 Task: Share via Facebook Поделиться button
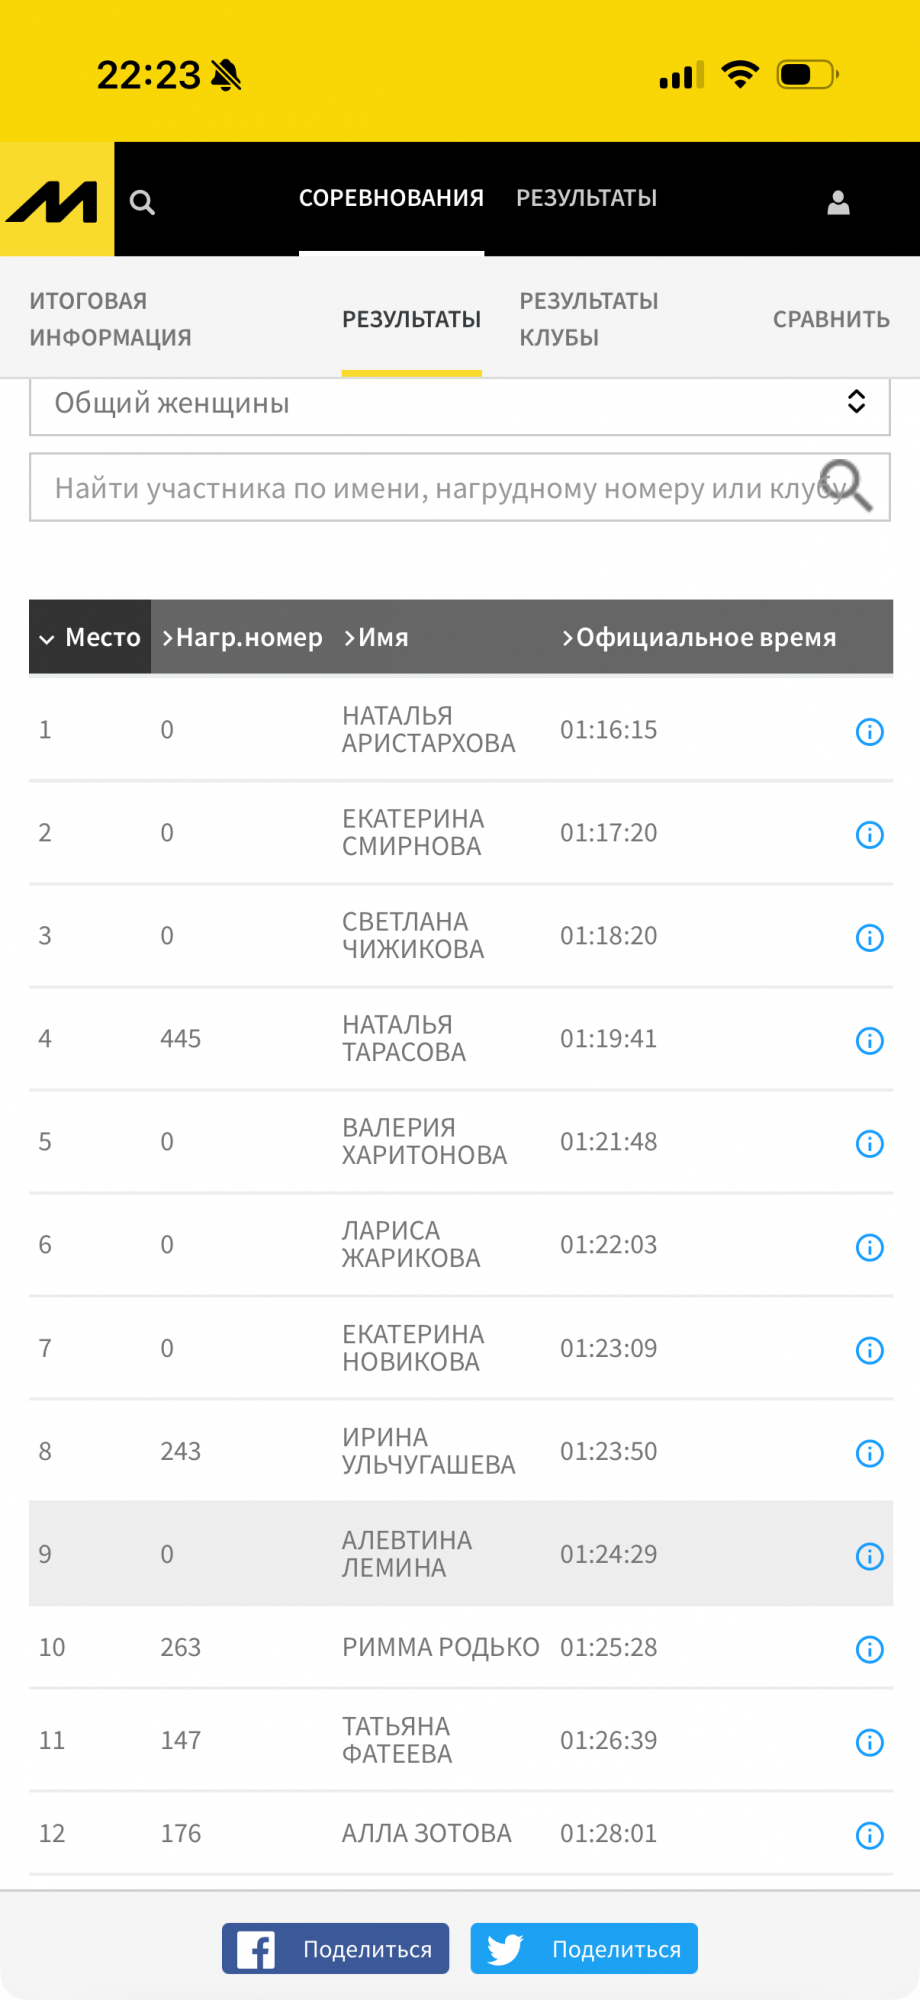(x=335, y=1948)
